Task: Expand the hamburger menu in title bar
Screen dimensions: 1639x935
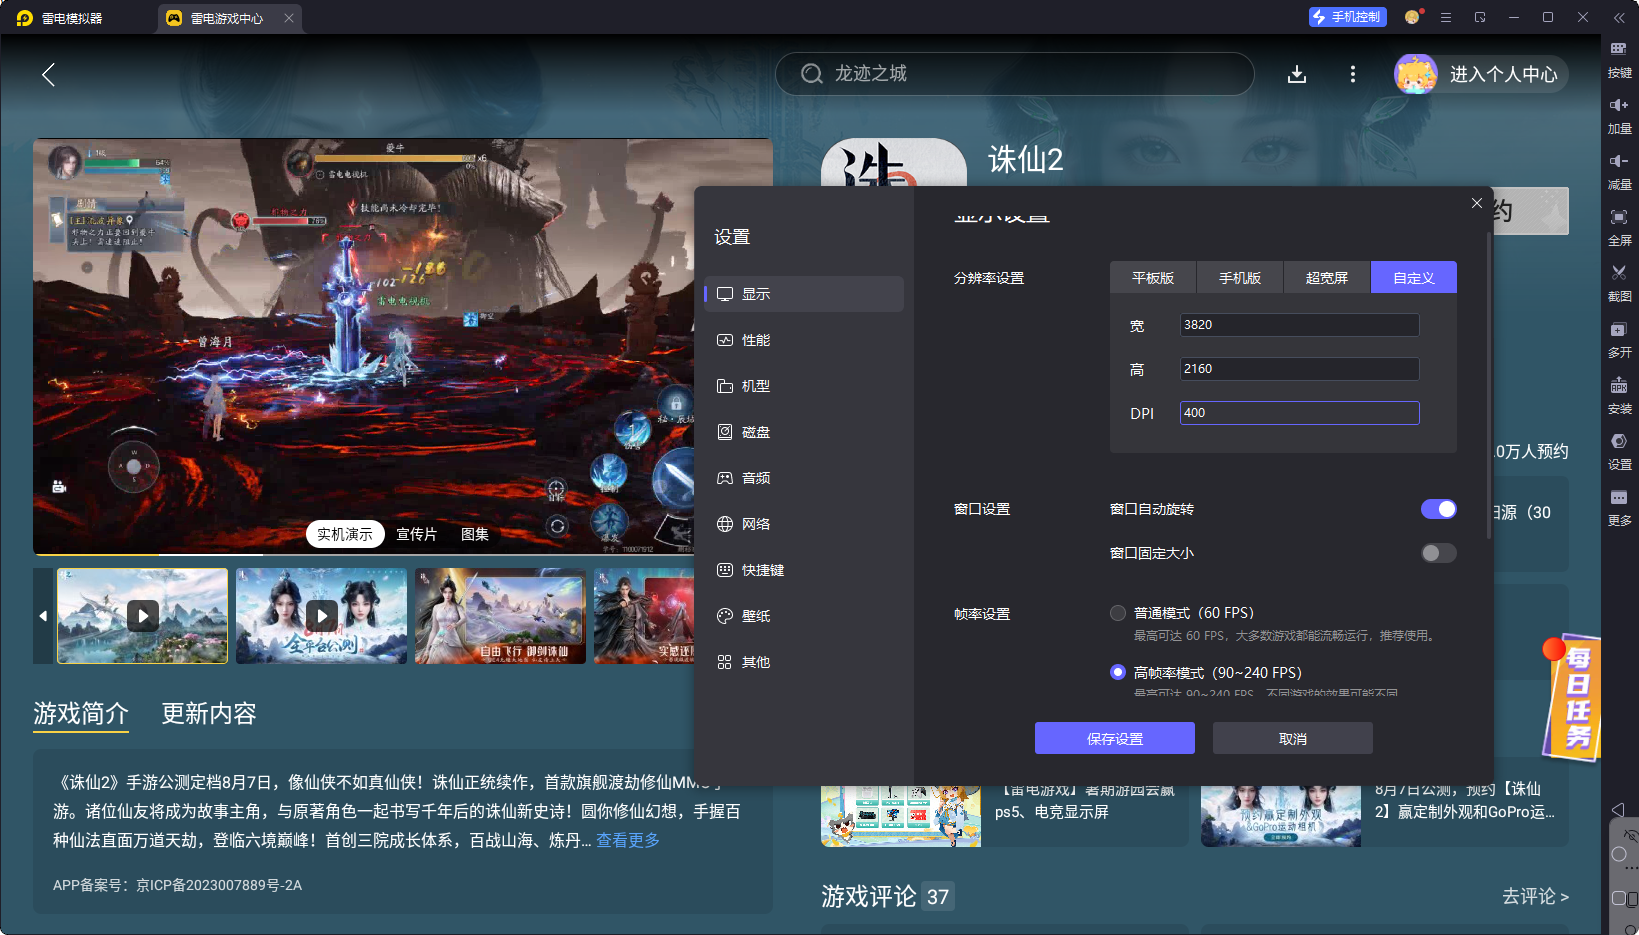Action: point(1446,17)
